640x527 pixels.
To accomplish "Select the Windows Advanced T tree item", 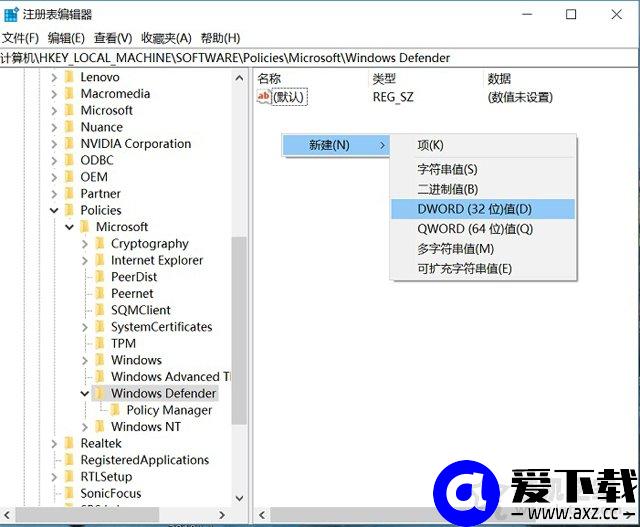I will [x=170, y=377].
